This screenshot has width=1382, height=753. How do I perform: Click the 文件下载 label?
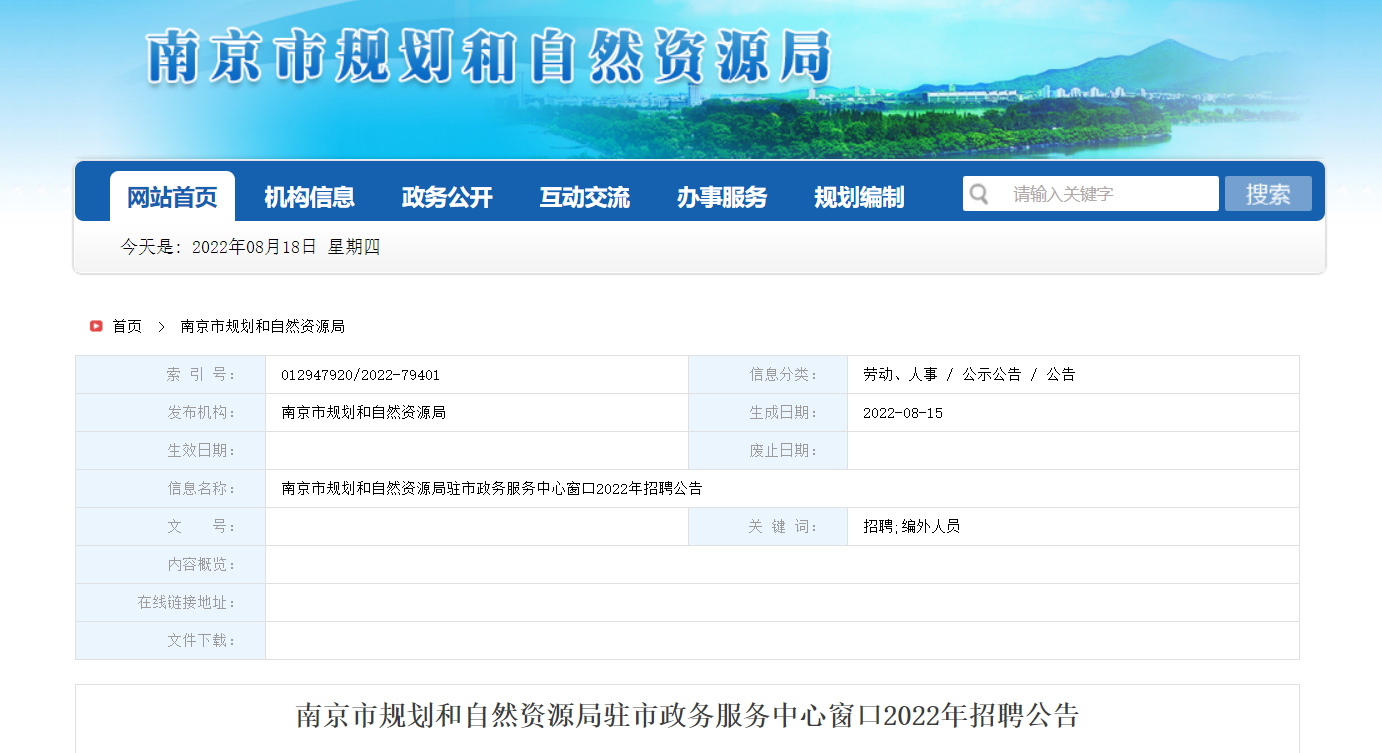(x=202, y=640)
